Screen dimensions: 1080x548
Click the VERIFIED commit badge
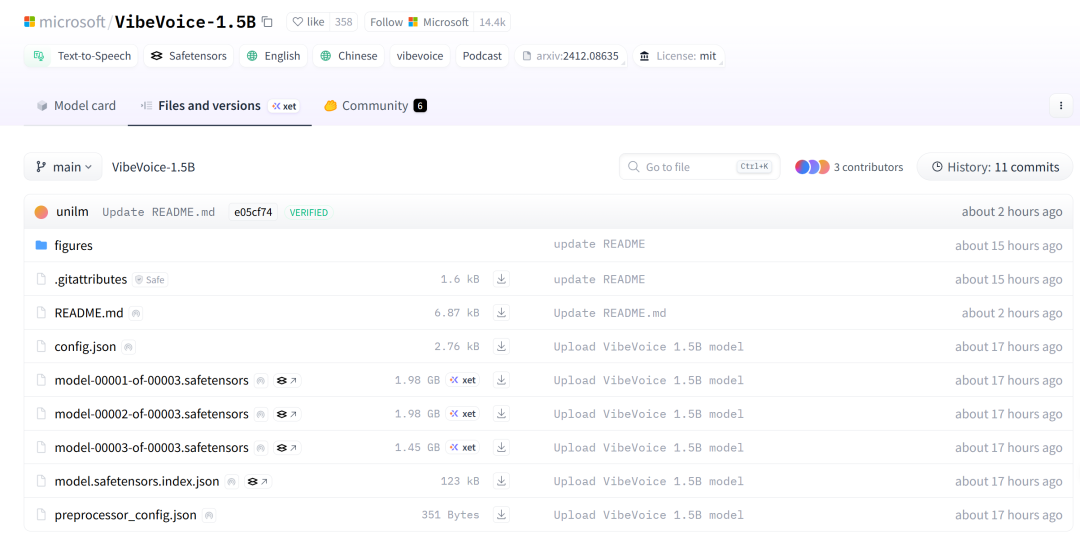309,212
